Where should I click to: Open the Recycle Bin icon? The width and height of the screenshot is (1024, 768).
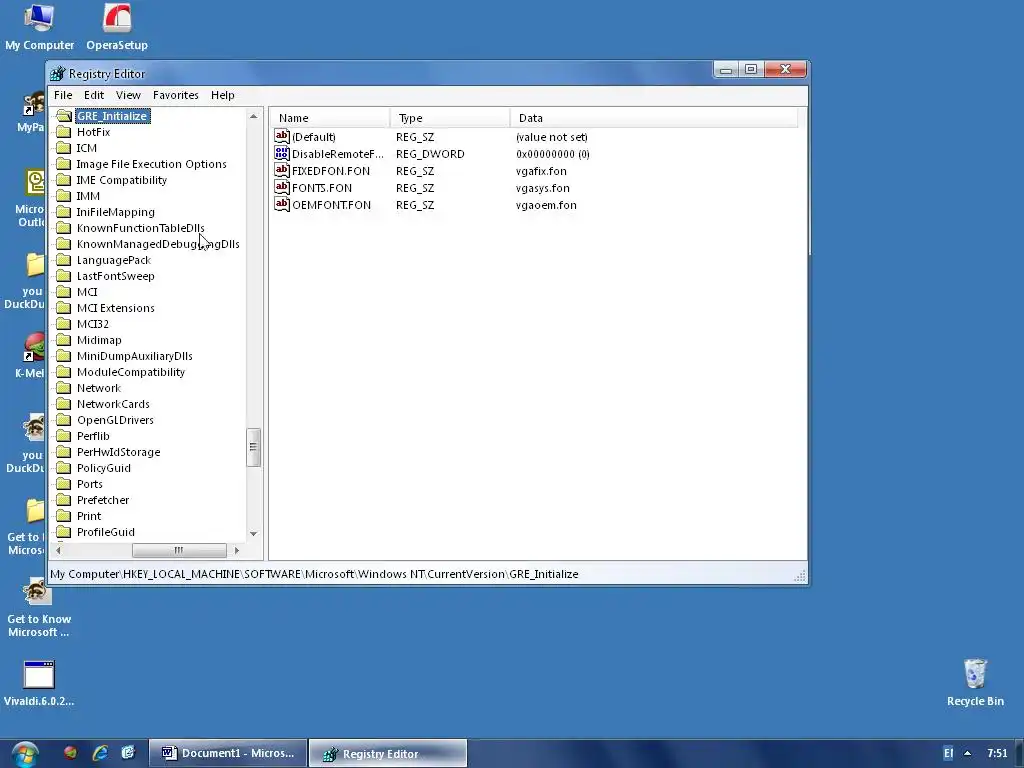click(975, 682)
